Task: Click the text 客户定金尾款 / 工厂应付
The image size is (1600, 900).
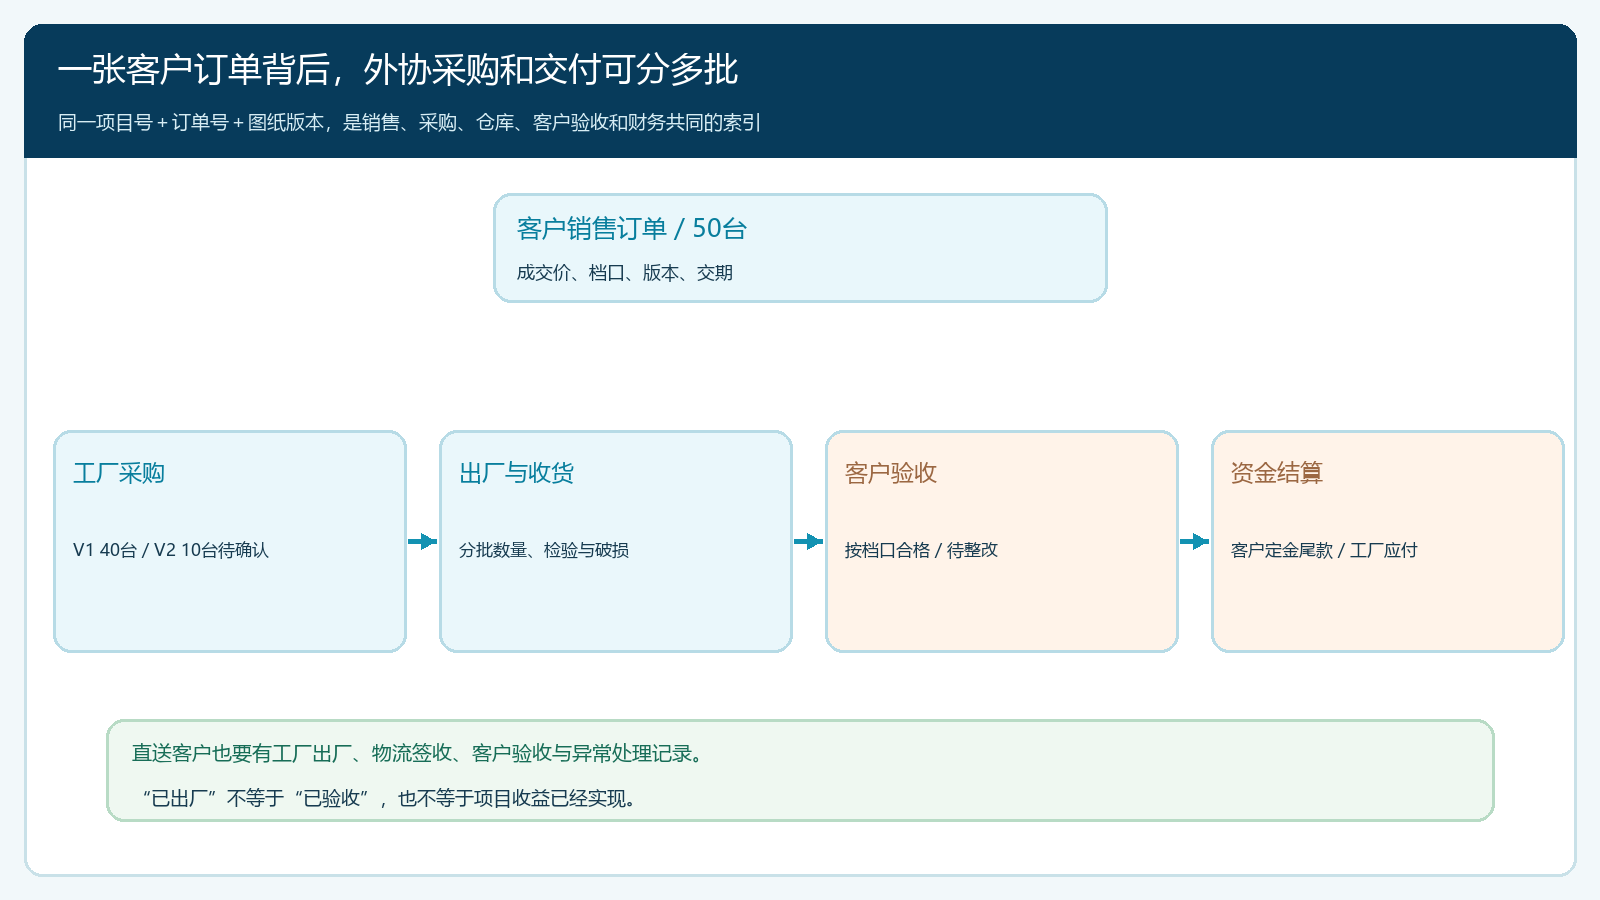Action: (1324, 550)
